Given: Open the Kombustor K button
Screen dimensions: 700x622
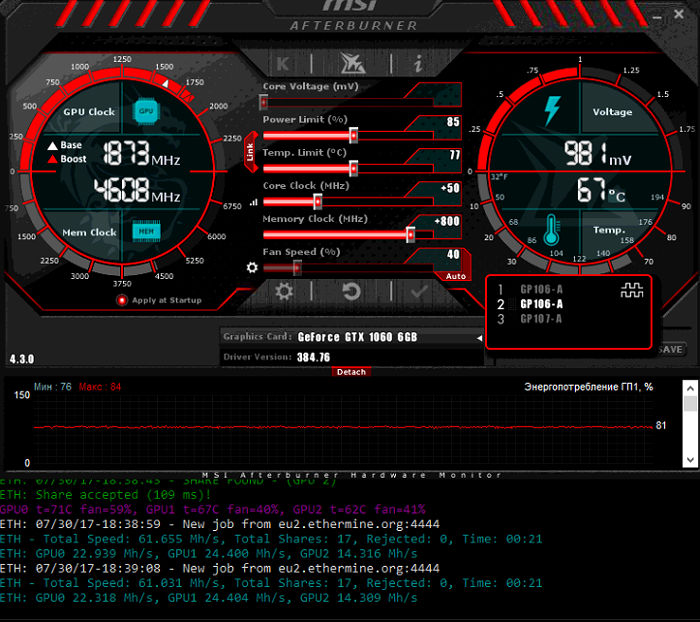Looking at the screenshot, I should coord(283,64).
